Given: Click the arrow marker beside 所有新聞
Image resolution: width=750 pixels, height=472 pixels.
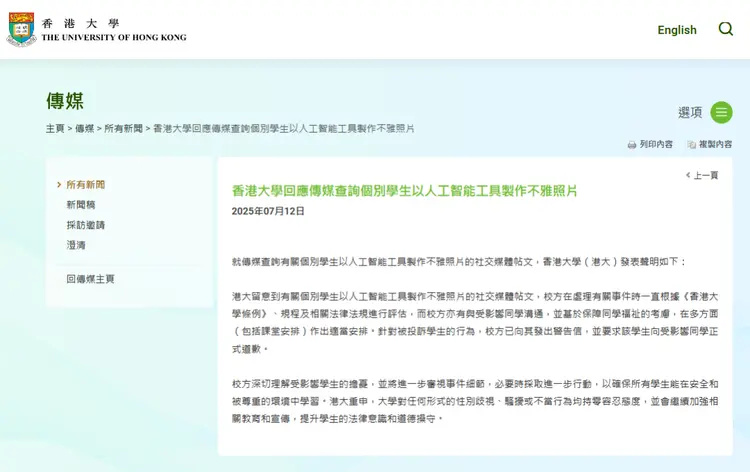Looking at the screenshot, I should pyautogui.click(x=59, y=185).
